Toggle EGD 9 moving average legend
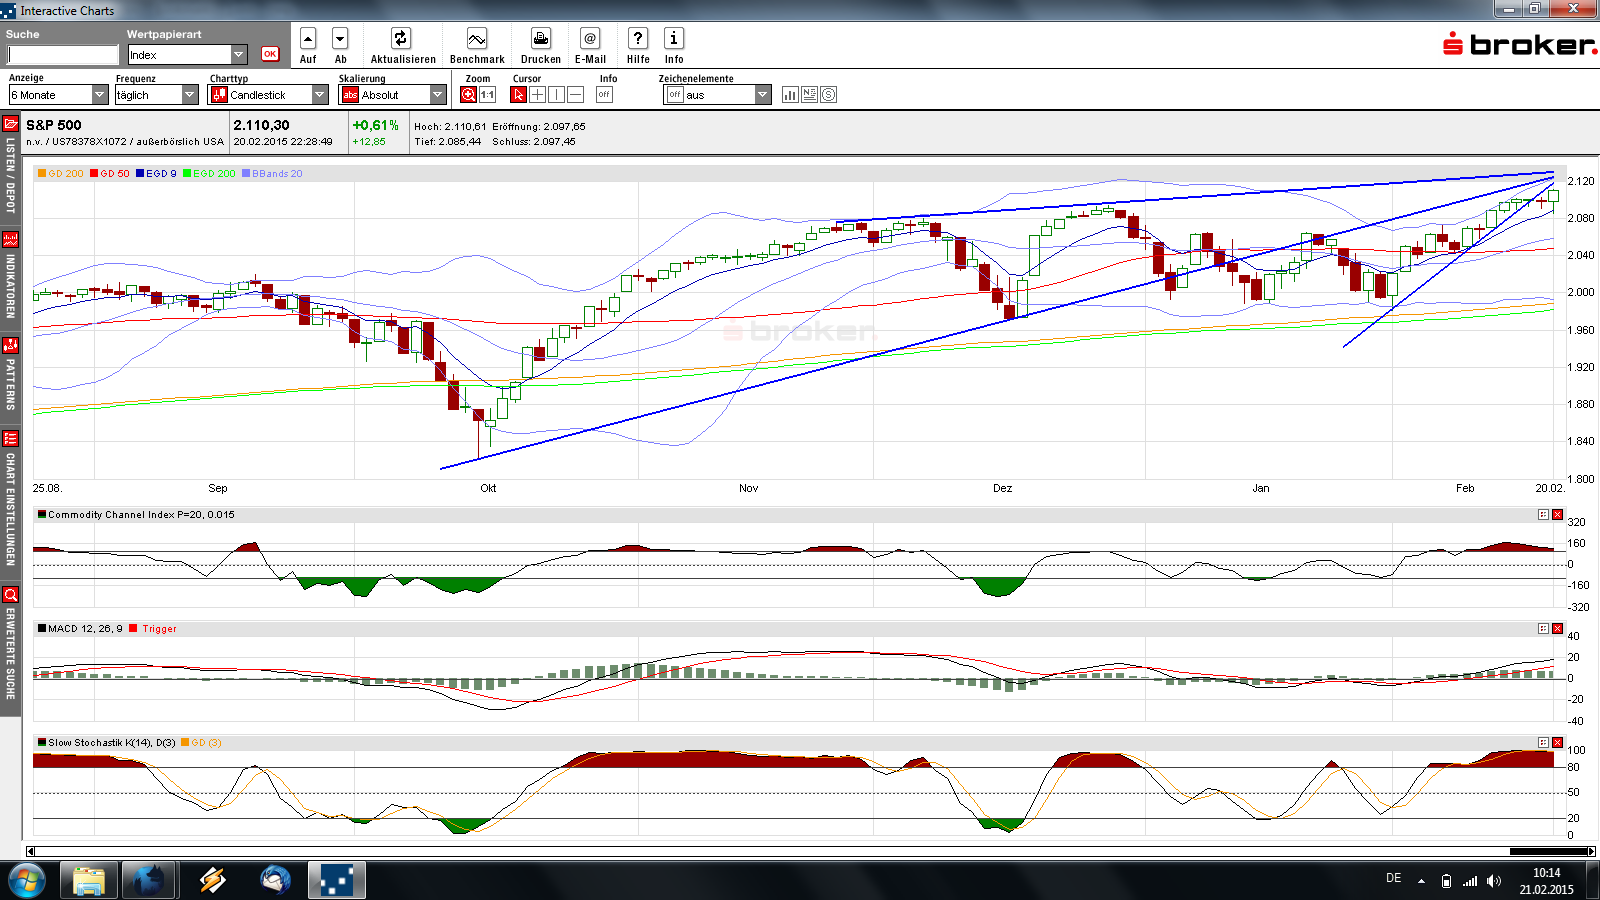This screenshot has height=900, width=1600. tap(156, 174)
